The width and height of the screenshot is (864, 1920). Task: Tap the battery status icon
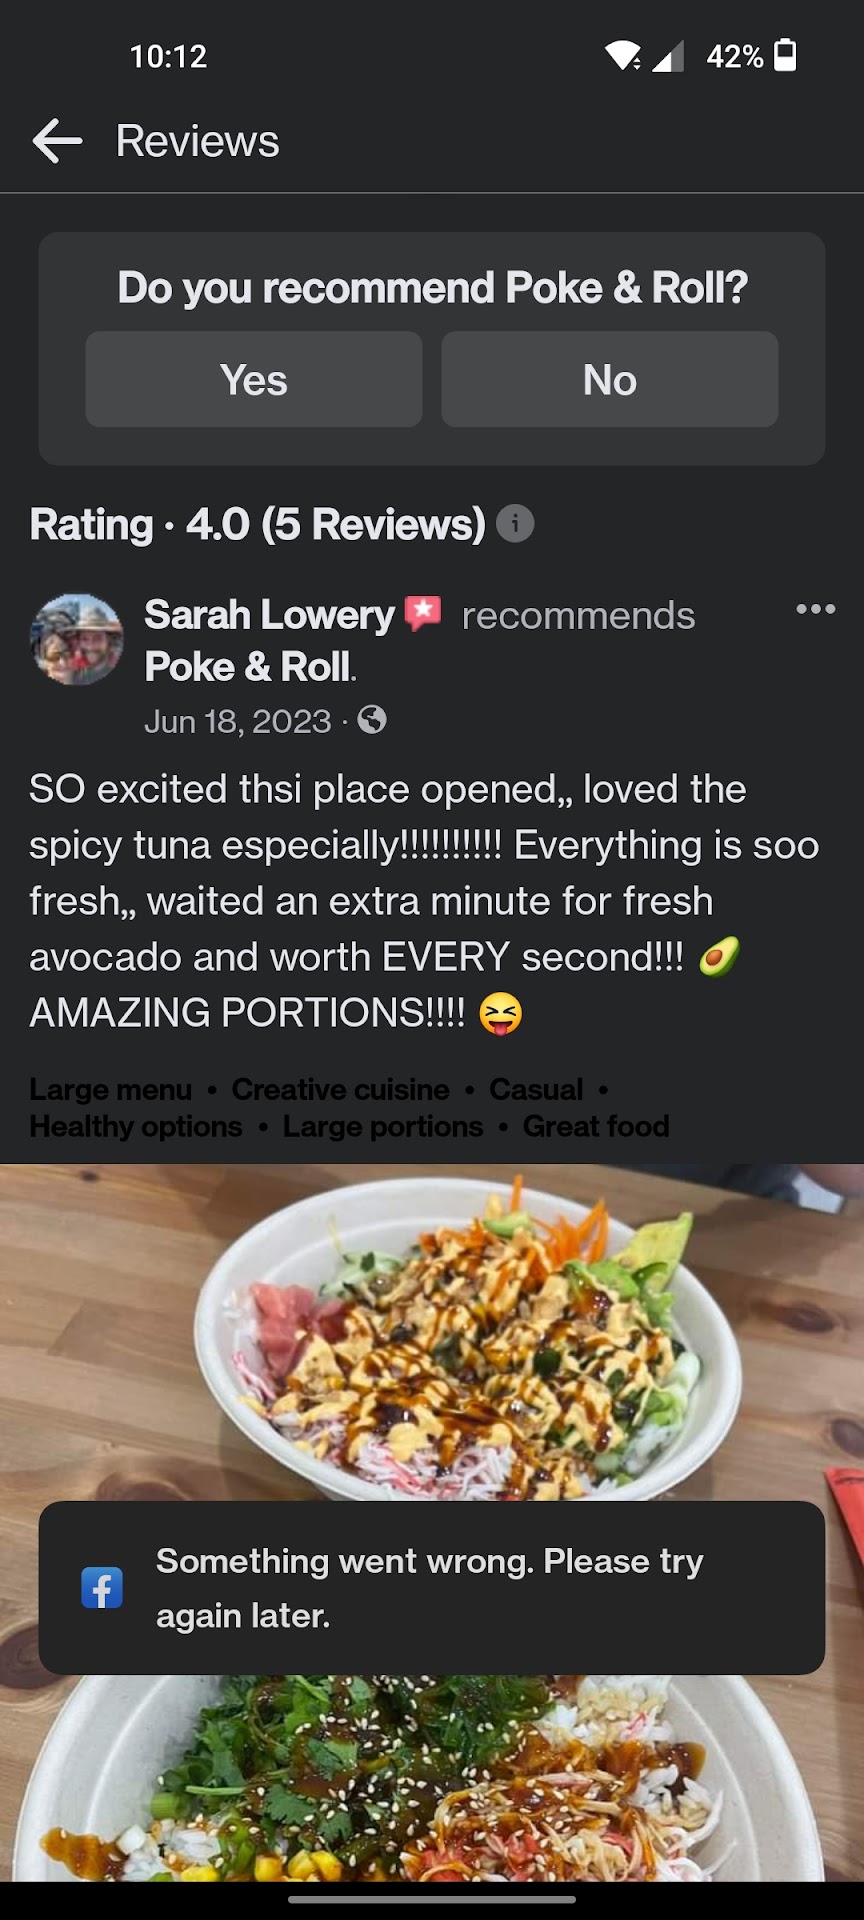(786, 55)
